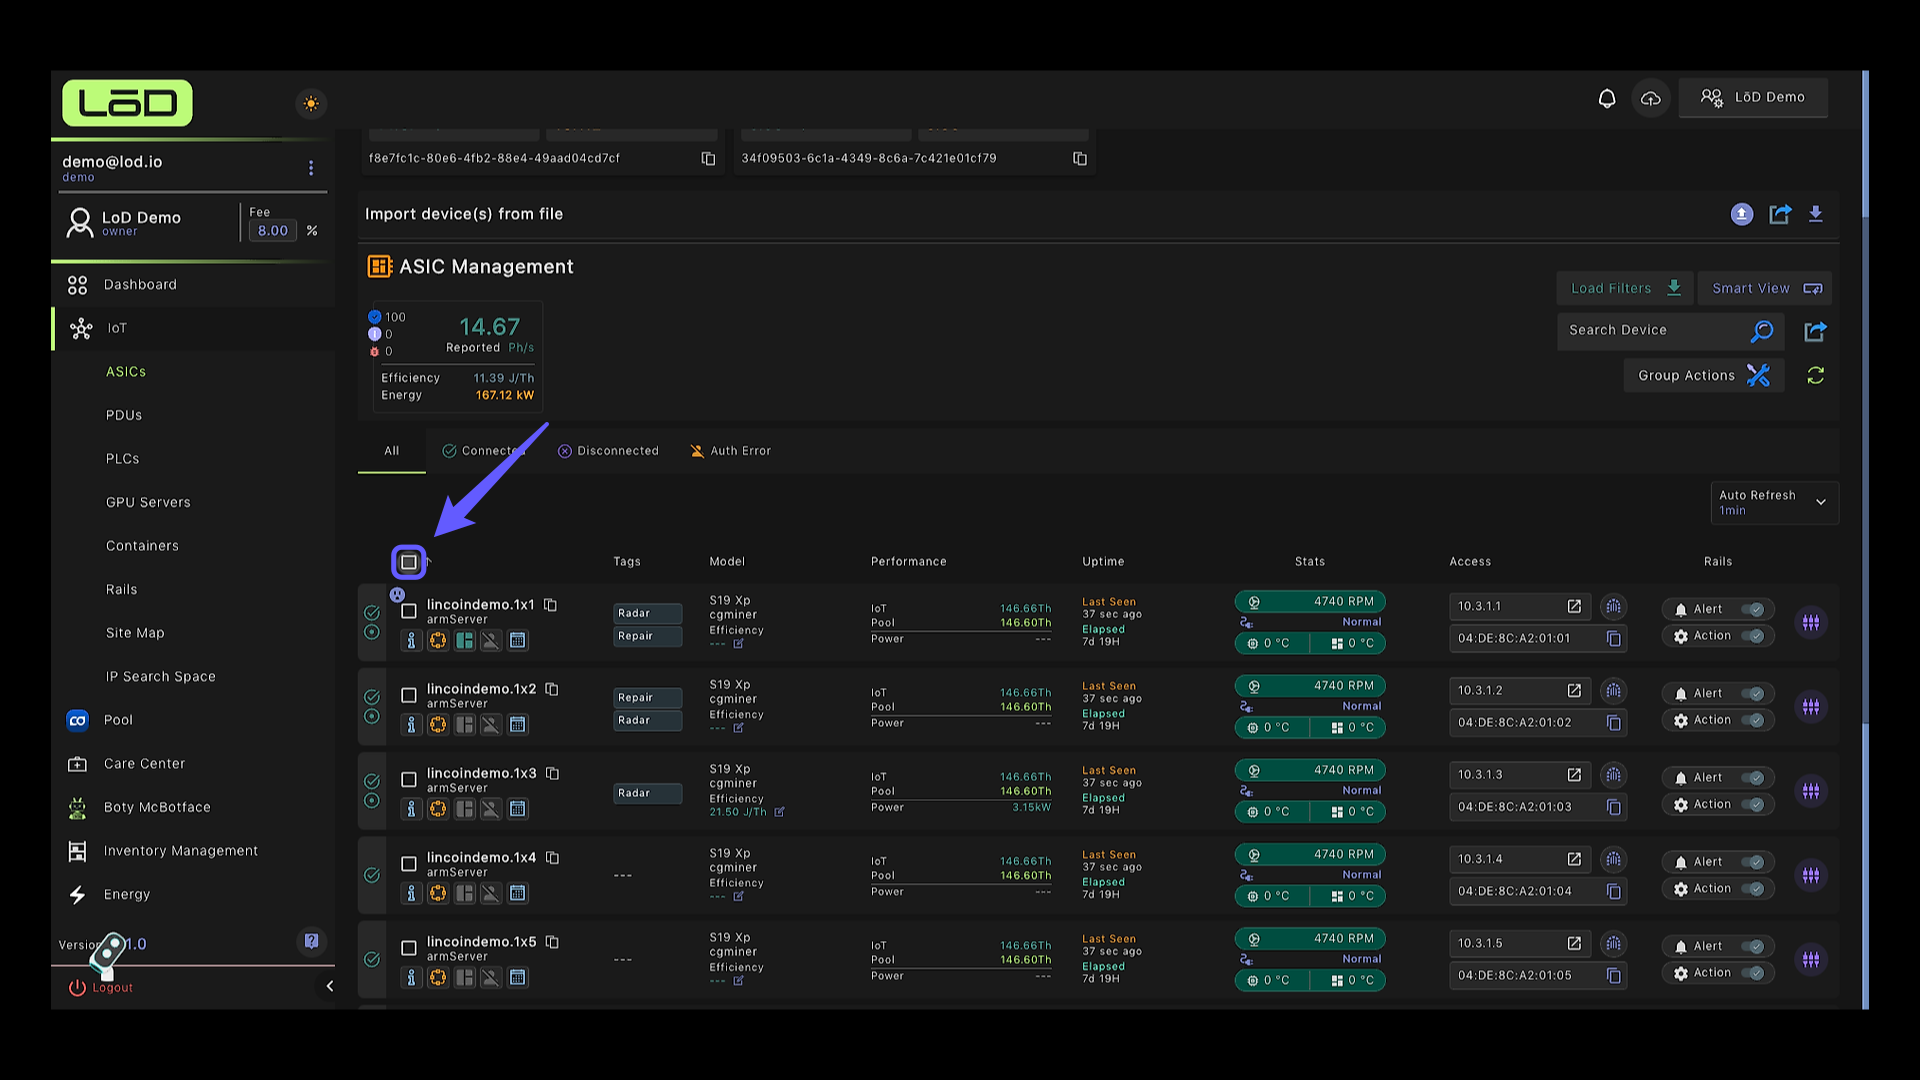Click the Radar tag on lincoindemo.1x3
Screen dimensions: 1920x1080
pos(648,793)
